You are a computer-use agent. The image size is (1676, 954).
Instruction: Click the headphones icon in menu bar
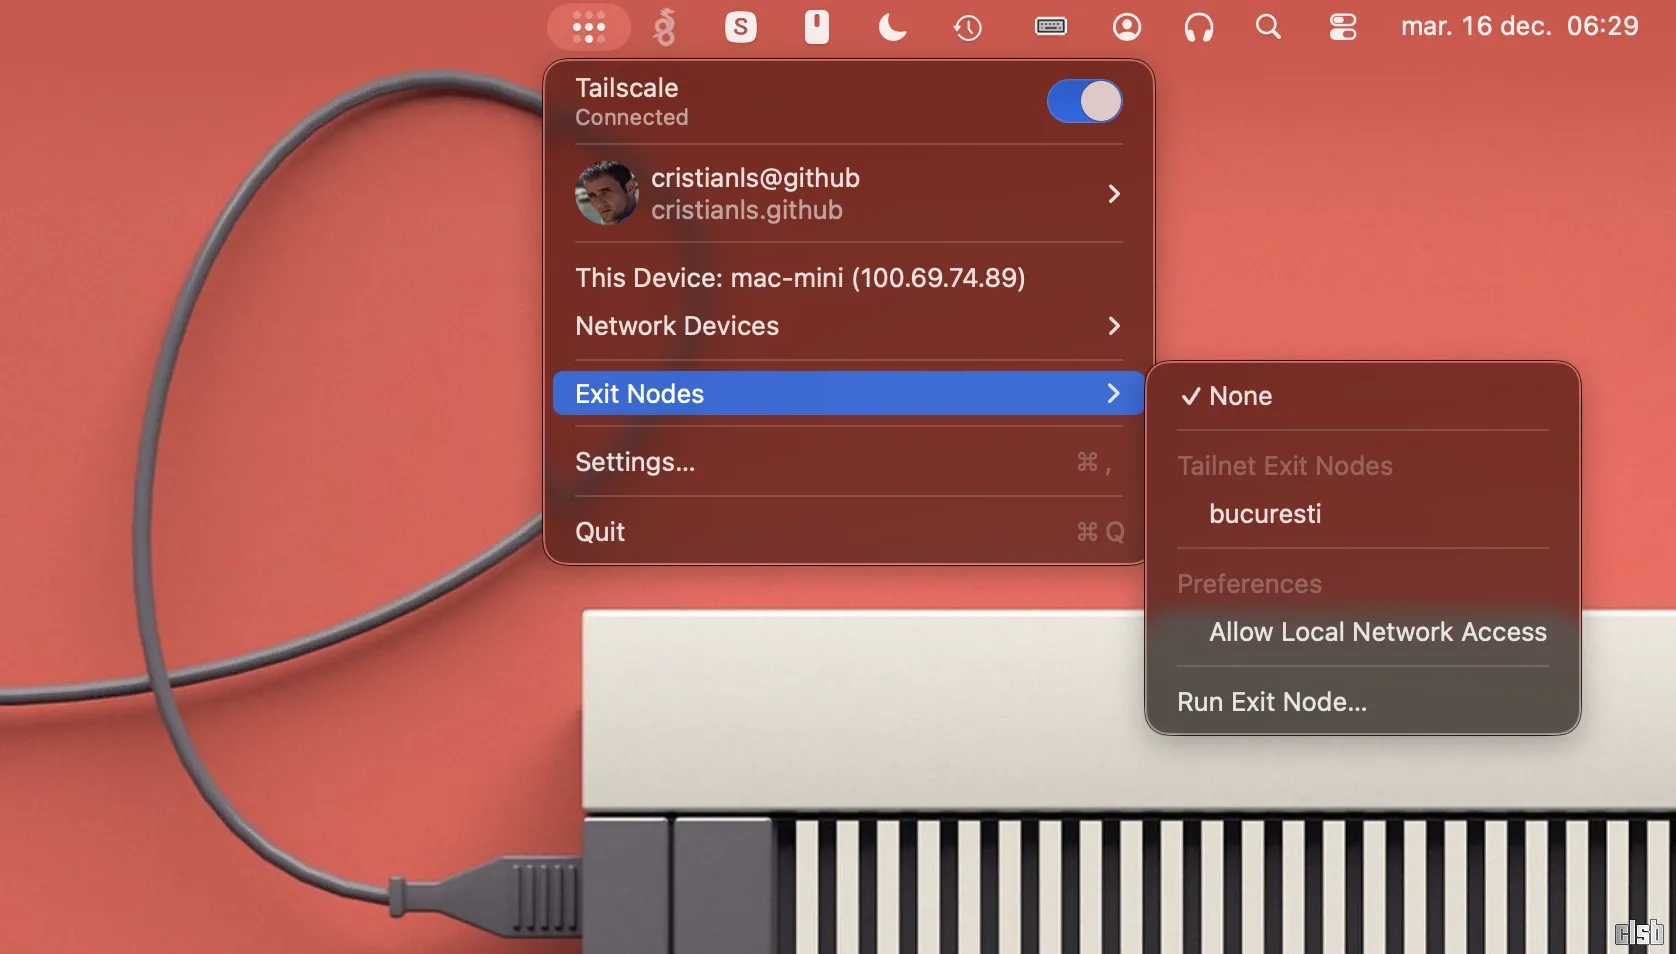tap(1198, 27)
